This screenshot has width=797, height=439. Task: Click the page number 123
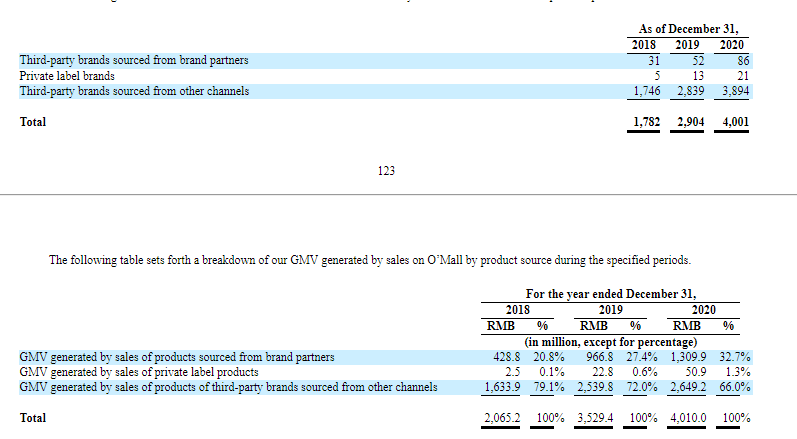386,171
